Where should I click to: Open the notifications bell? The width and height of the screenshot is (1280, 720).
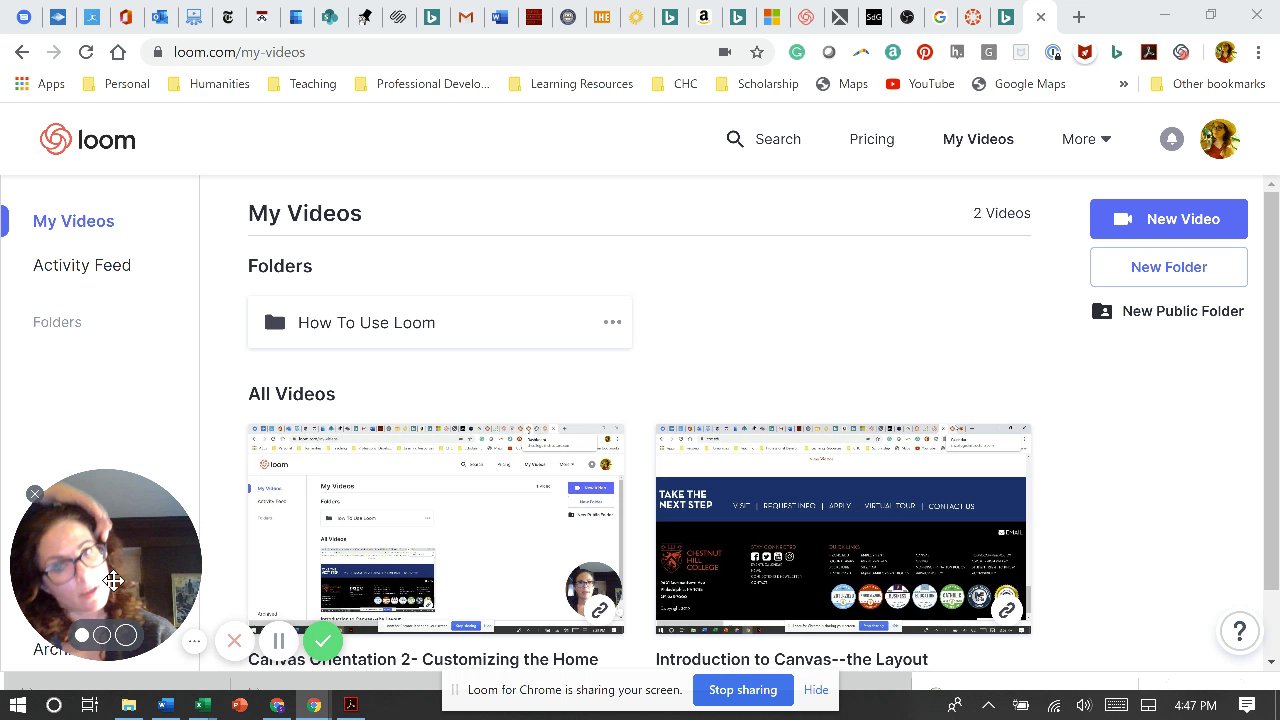pyautogui.click(x=1171, y=139)
